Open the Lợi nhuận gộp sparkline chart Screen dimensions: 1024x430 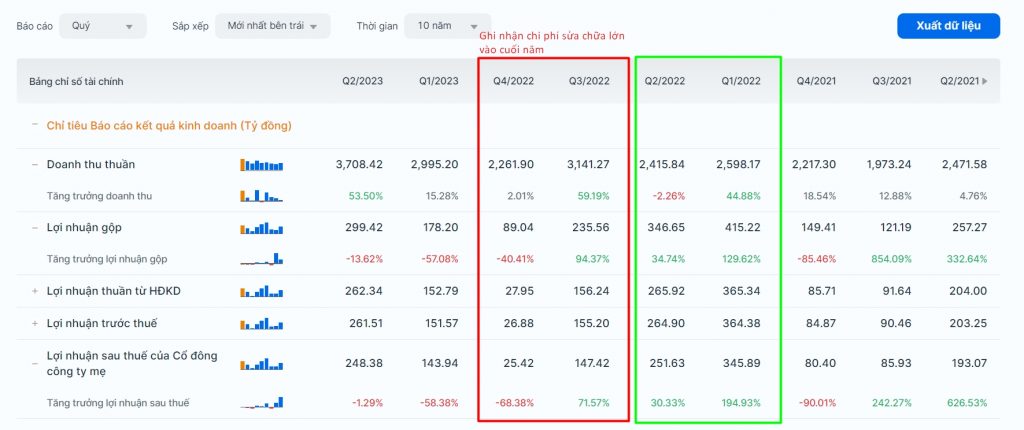coord(261,228)
